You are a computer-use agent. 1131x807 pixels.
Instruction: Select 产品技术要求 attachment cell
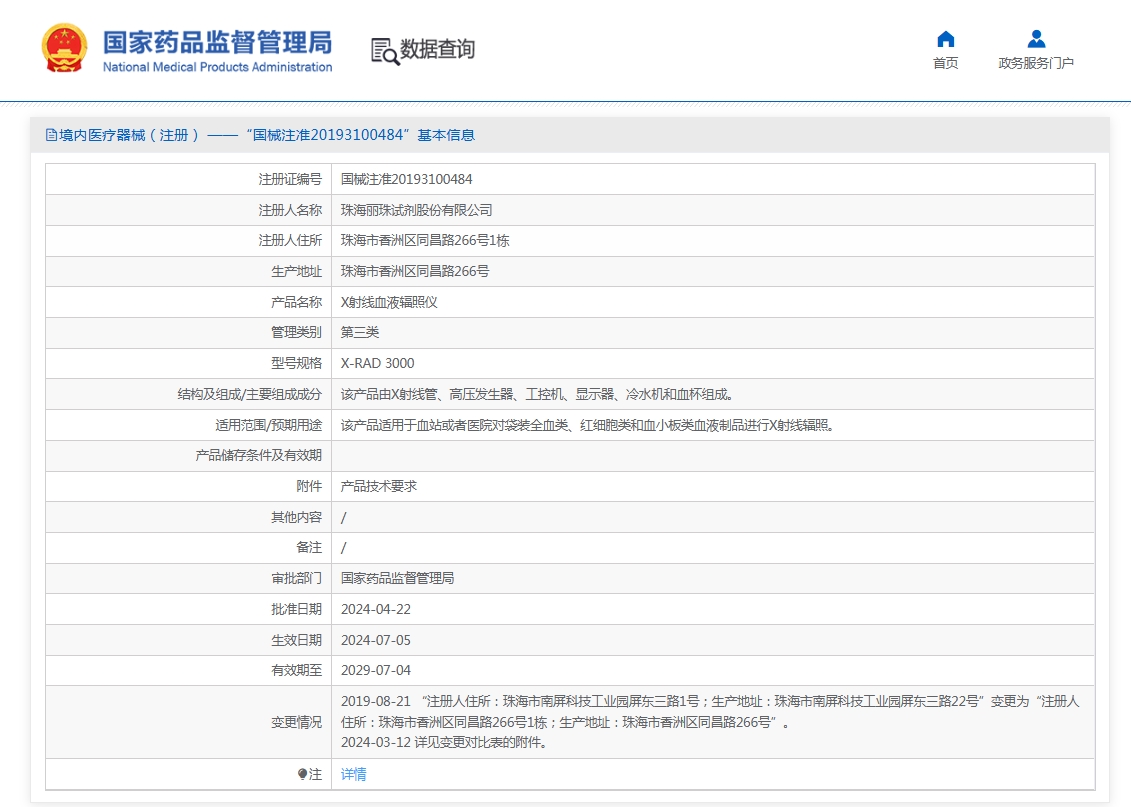(379, 487)
